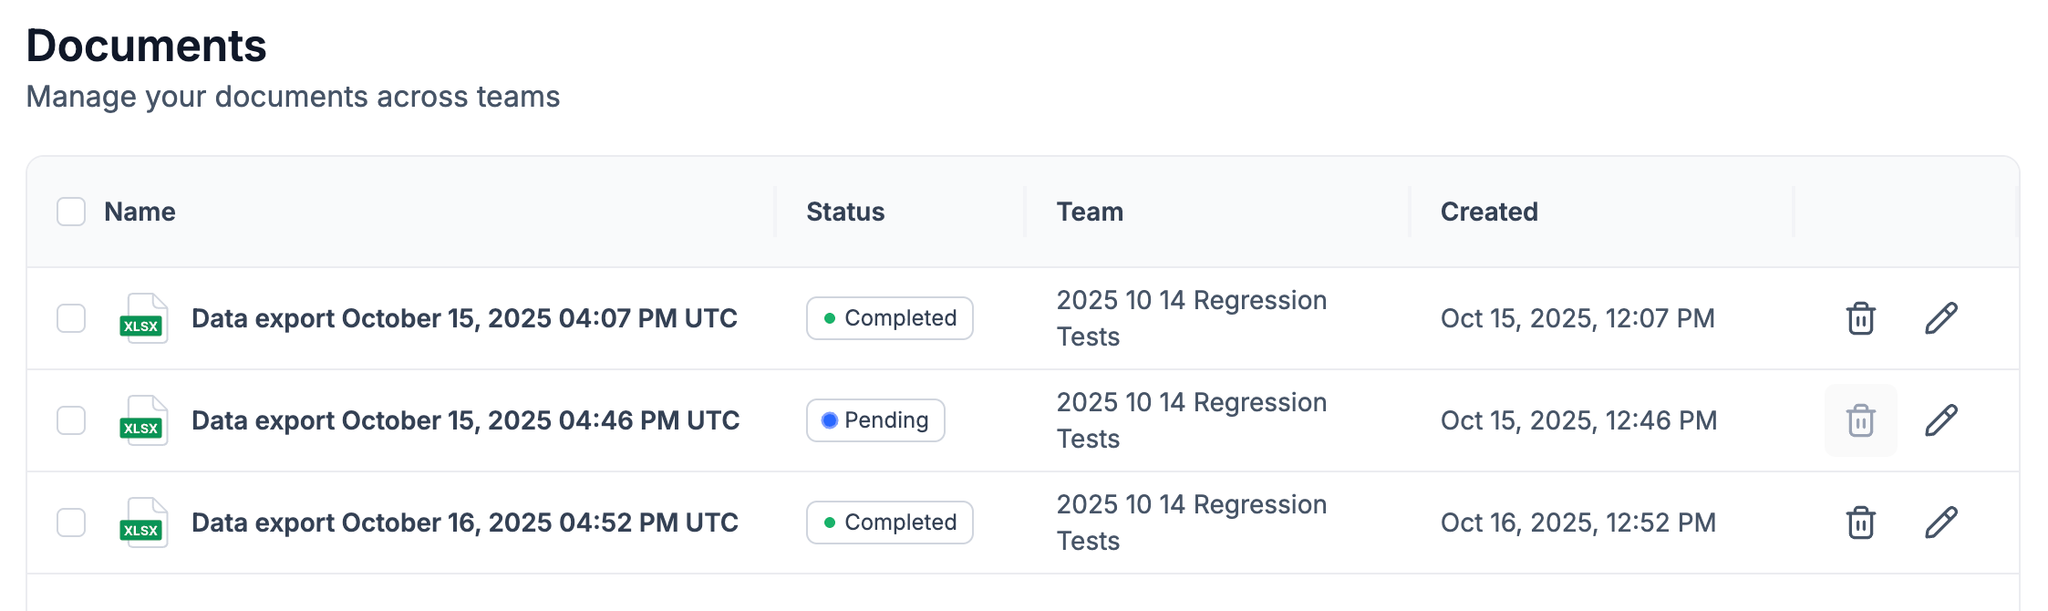Check the 04:46 PM export row
The height and width of the screenshot is (611, 2048).
71,420
